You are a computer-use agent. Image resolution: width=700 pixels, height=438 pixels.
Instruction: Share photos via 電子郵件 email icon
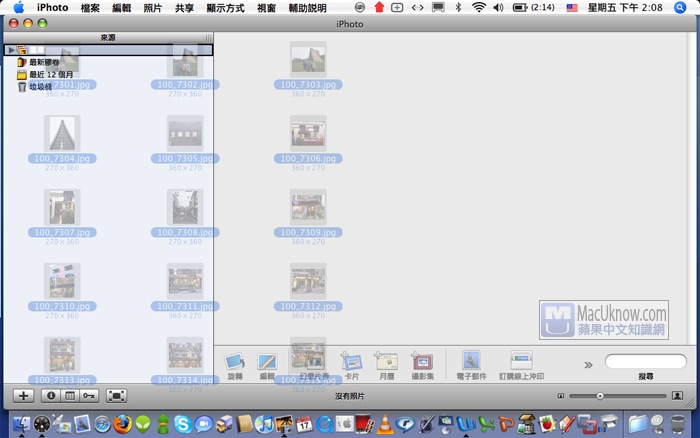tap(471, 361)
